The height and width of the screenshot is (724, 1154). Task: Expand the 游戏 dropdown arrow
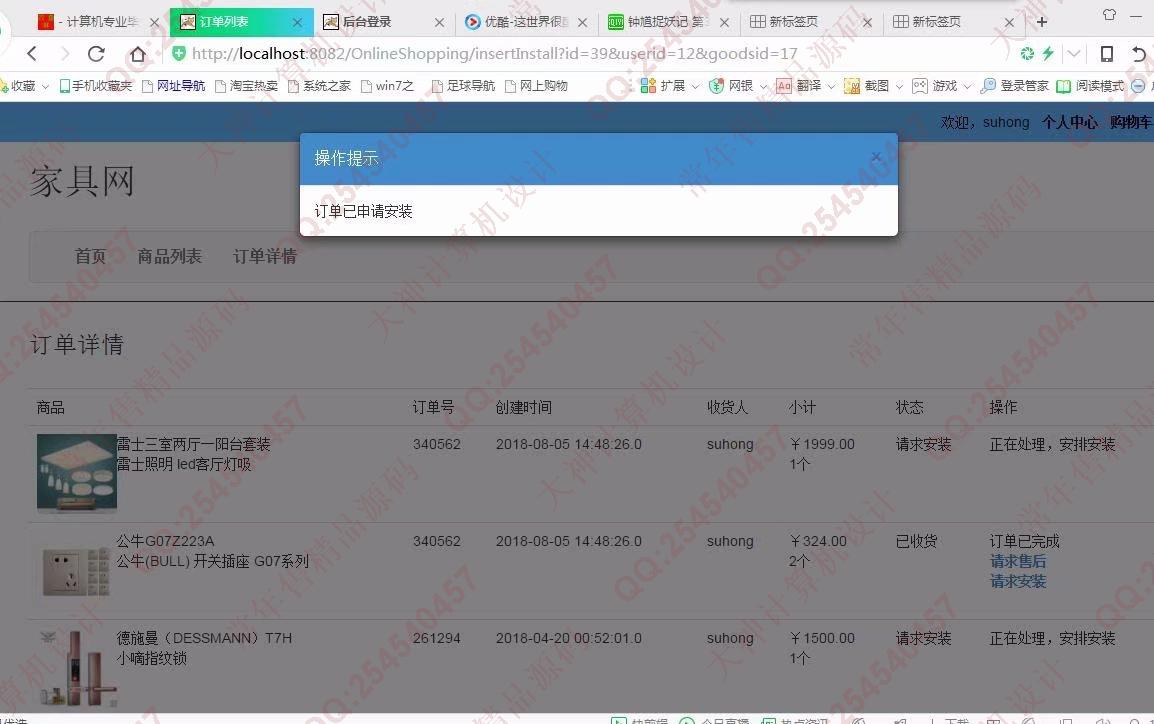click(967, 87)
